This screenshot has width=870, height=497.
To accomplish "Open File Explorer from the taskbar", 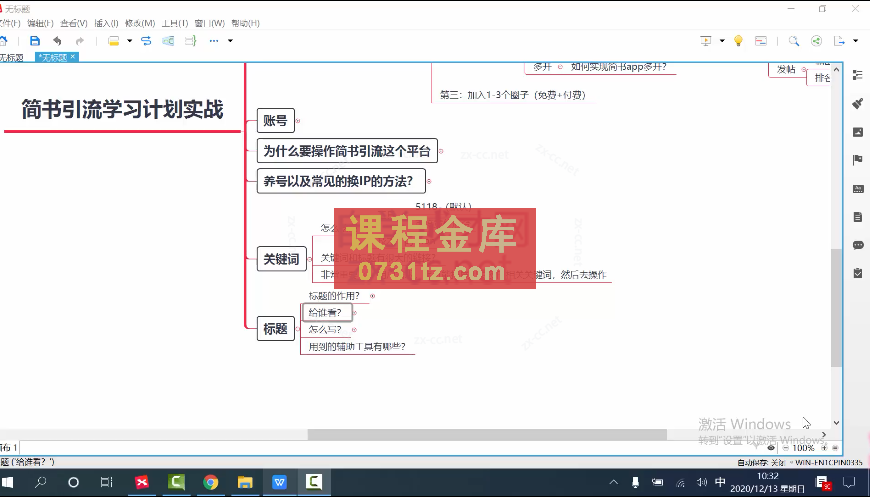I will click(245, 482).
